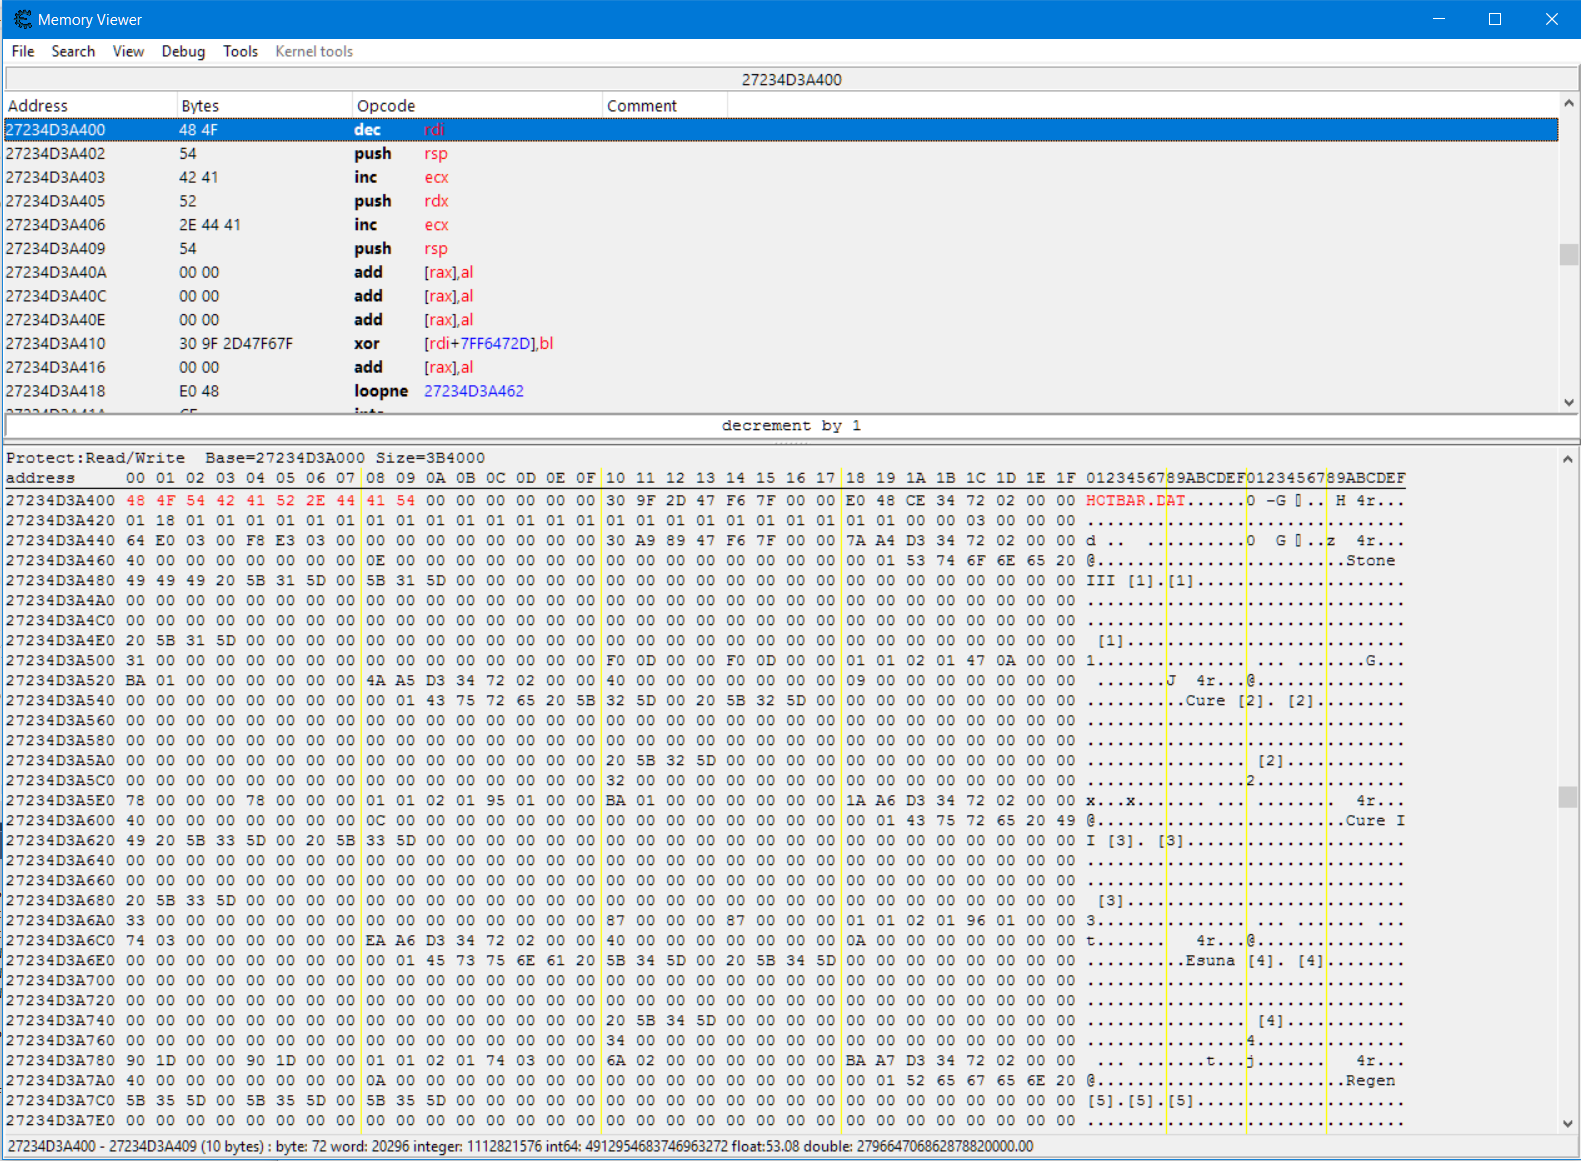Click the Cheat Engine icon in title bar

pyautogui.click(x=22, y=19)
